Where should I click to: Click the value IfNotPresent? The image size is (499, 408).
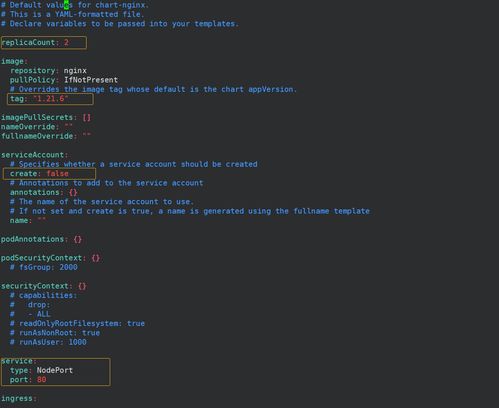click(x=91, y=80)
